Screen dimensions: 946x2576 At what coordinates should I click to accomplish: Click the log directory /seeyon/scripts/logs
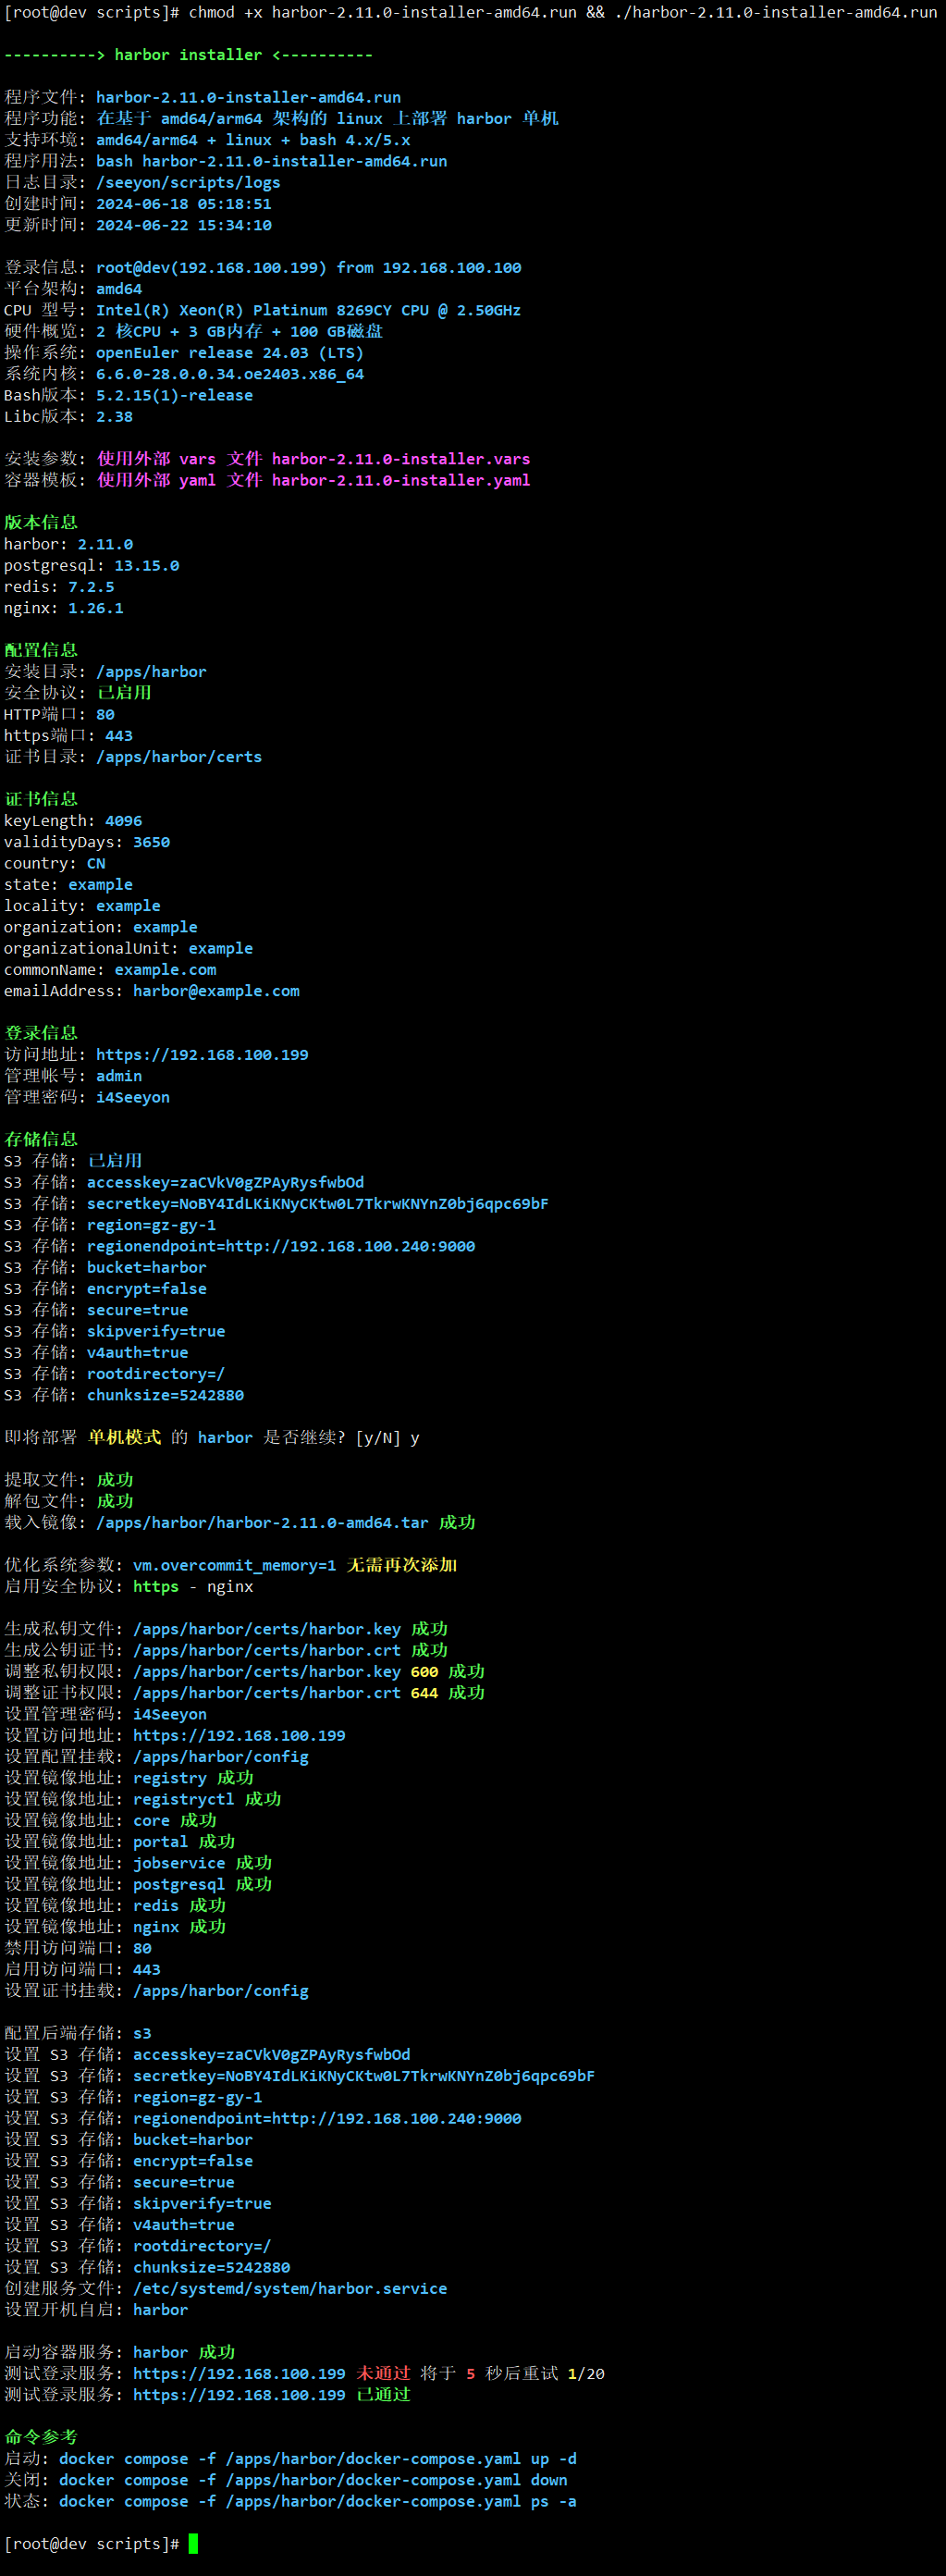[188, 182]
